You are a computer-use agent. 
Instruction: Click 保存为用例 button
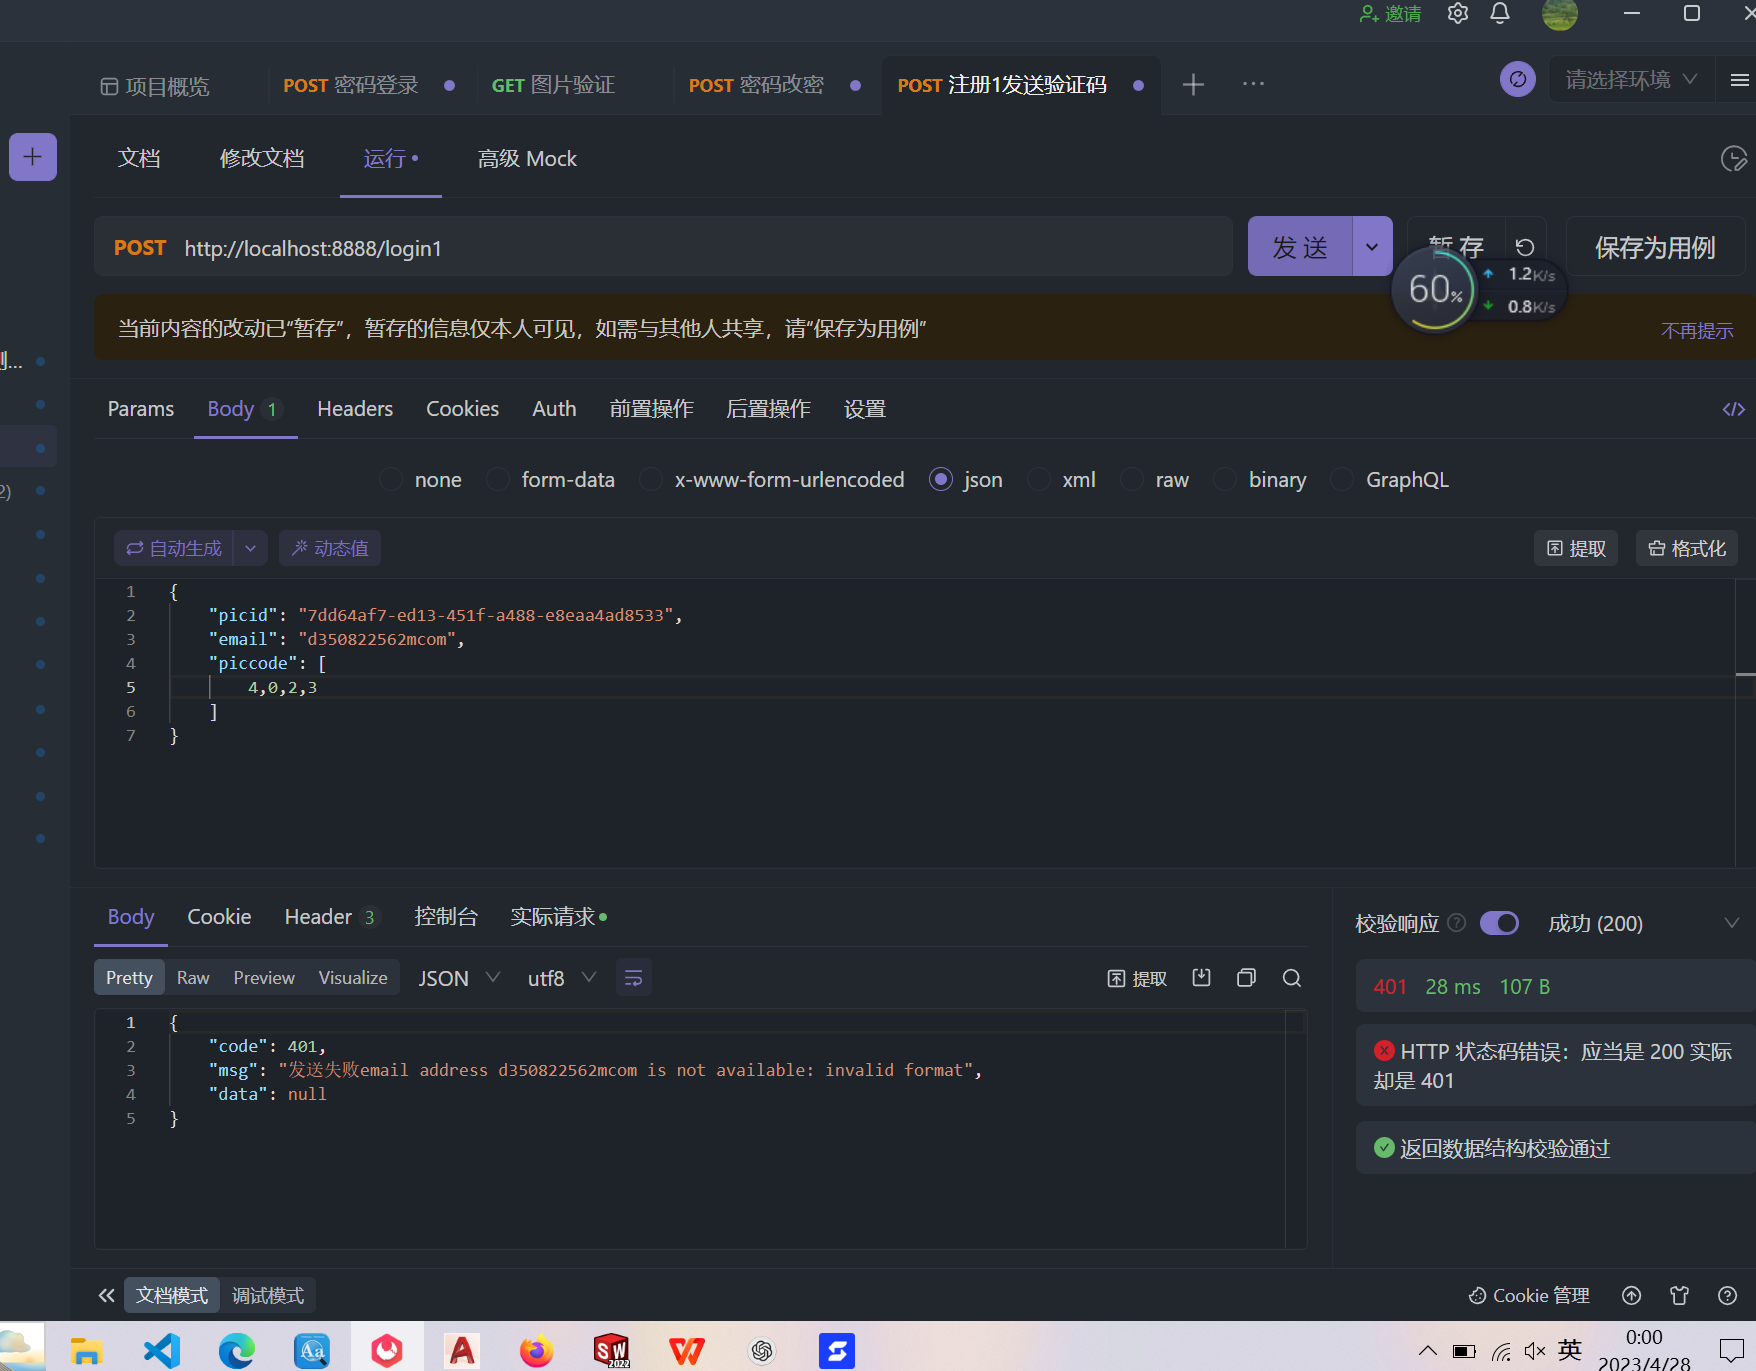[1655, 247]
